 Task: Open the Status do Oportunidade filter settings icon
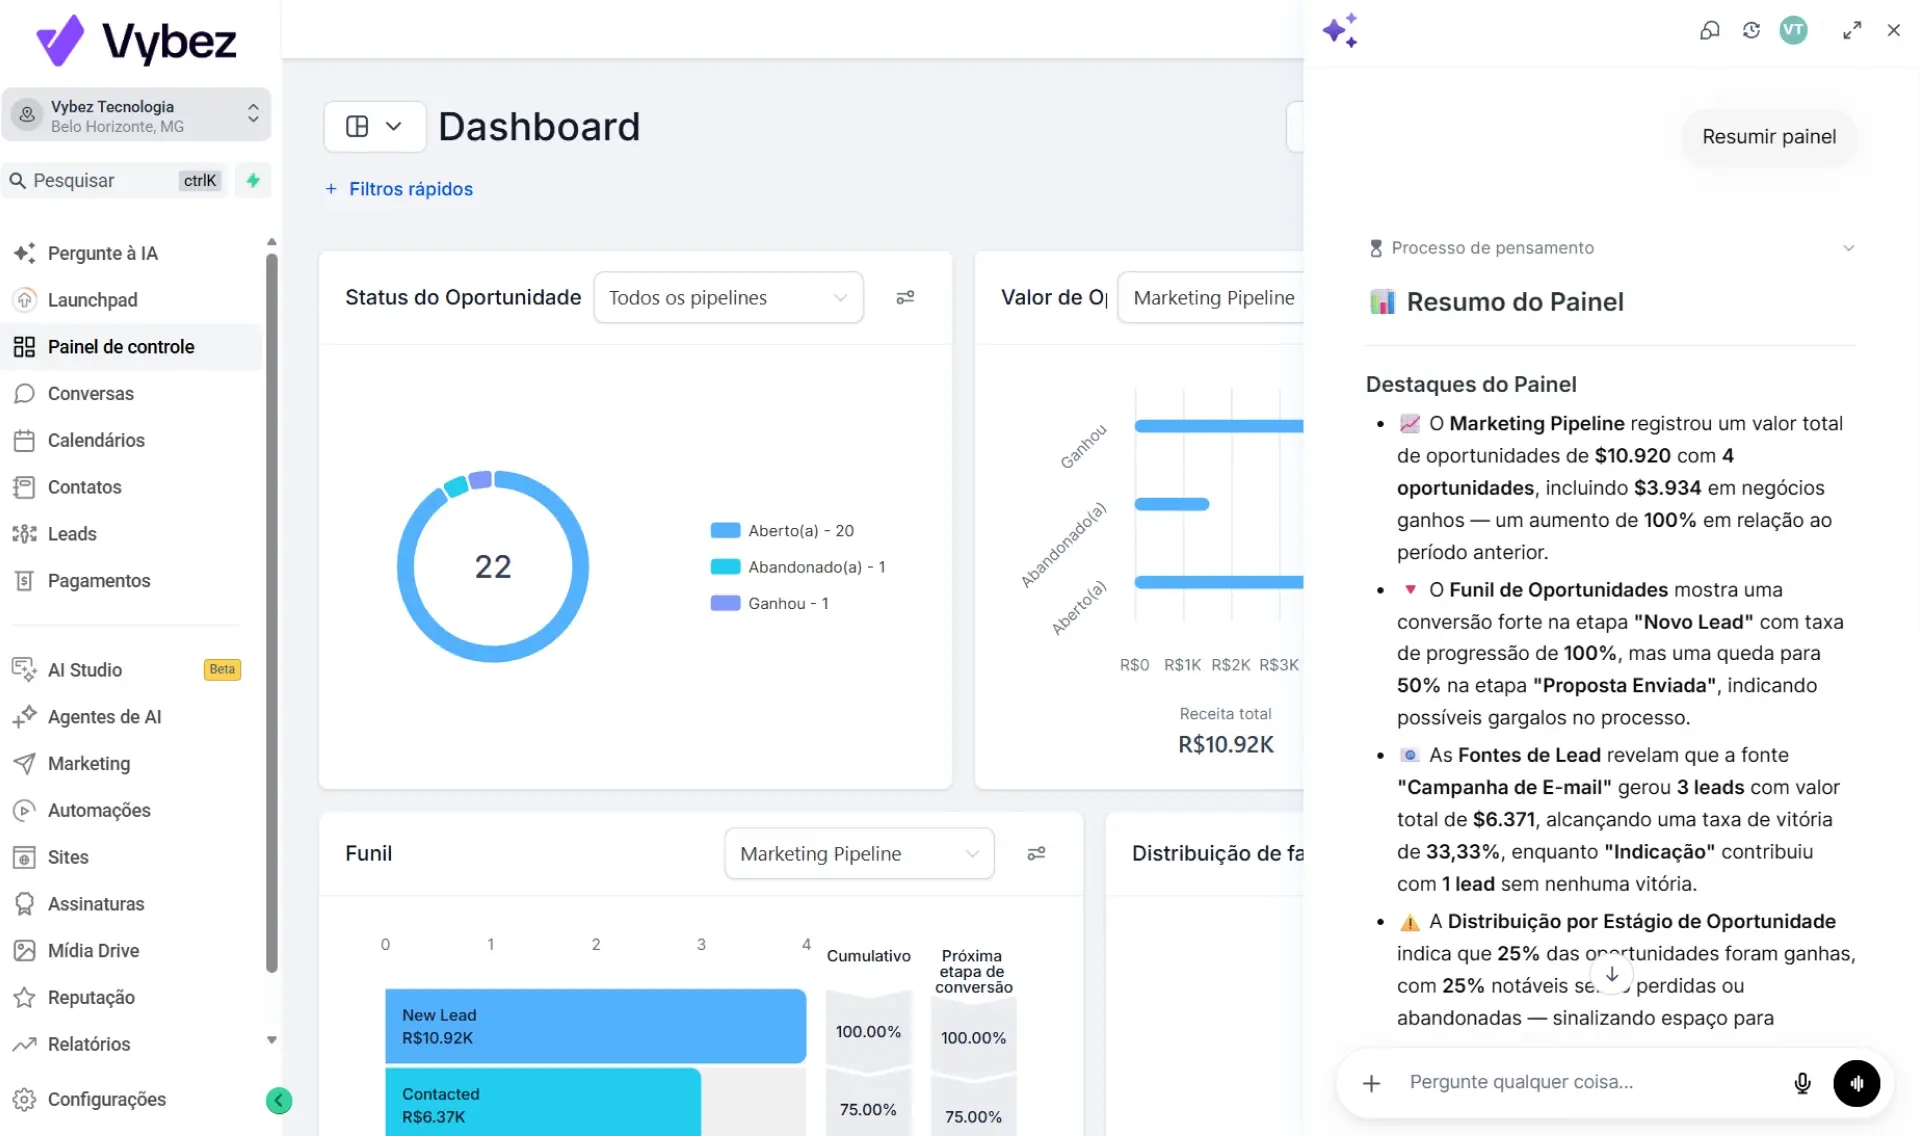pos(905,297)
